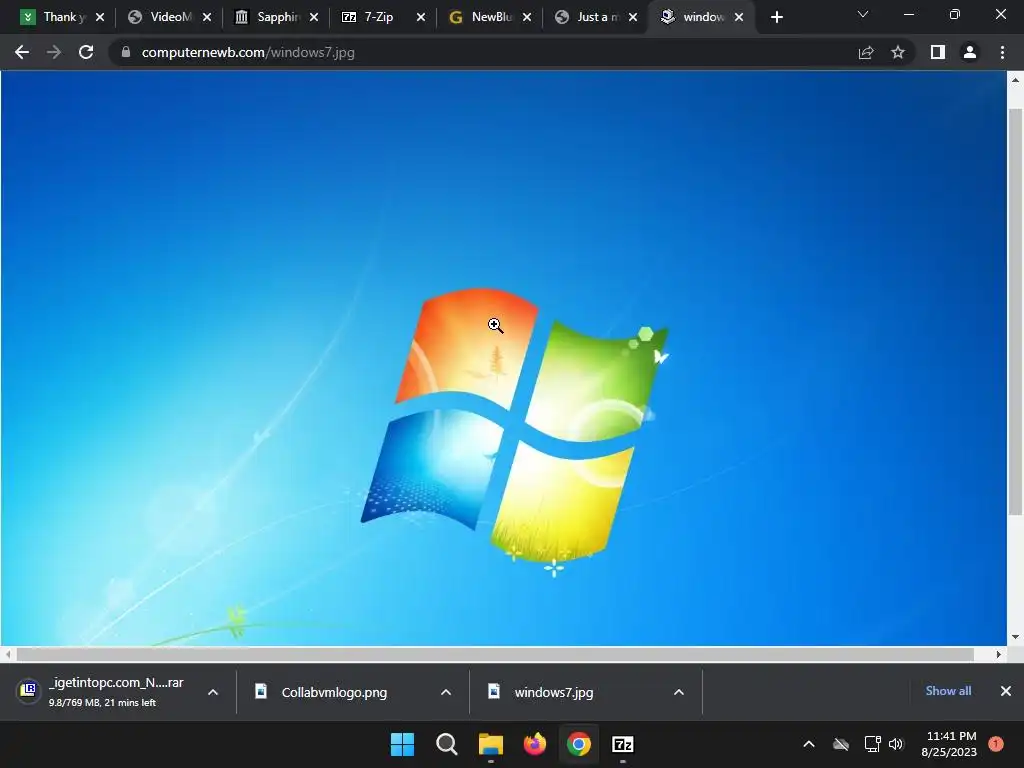Open the tab search dropdown

863,14
